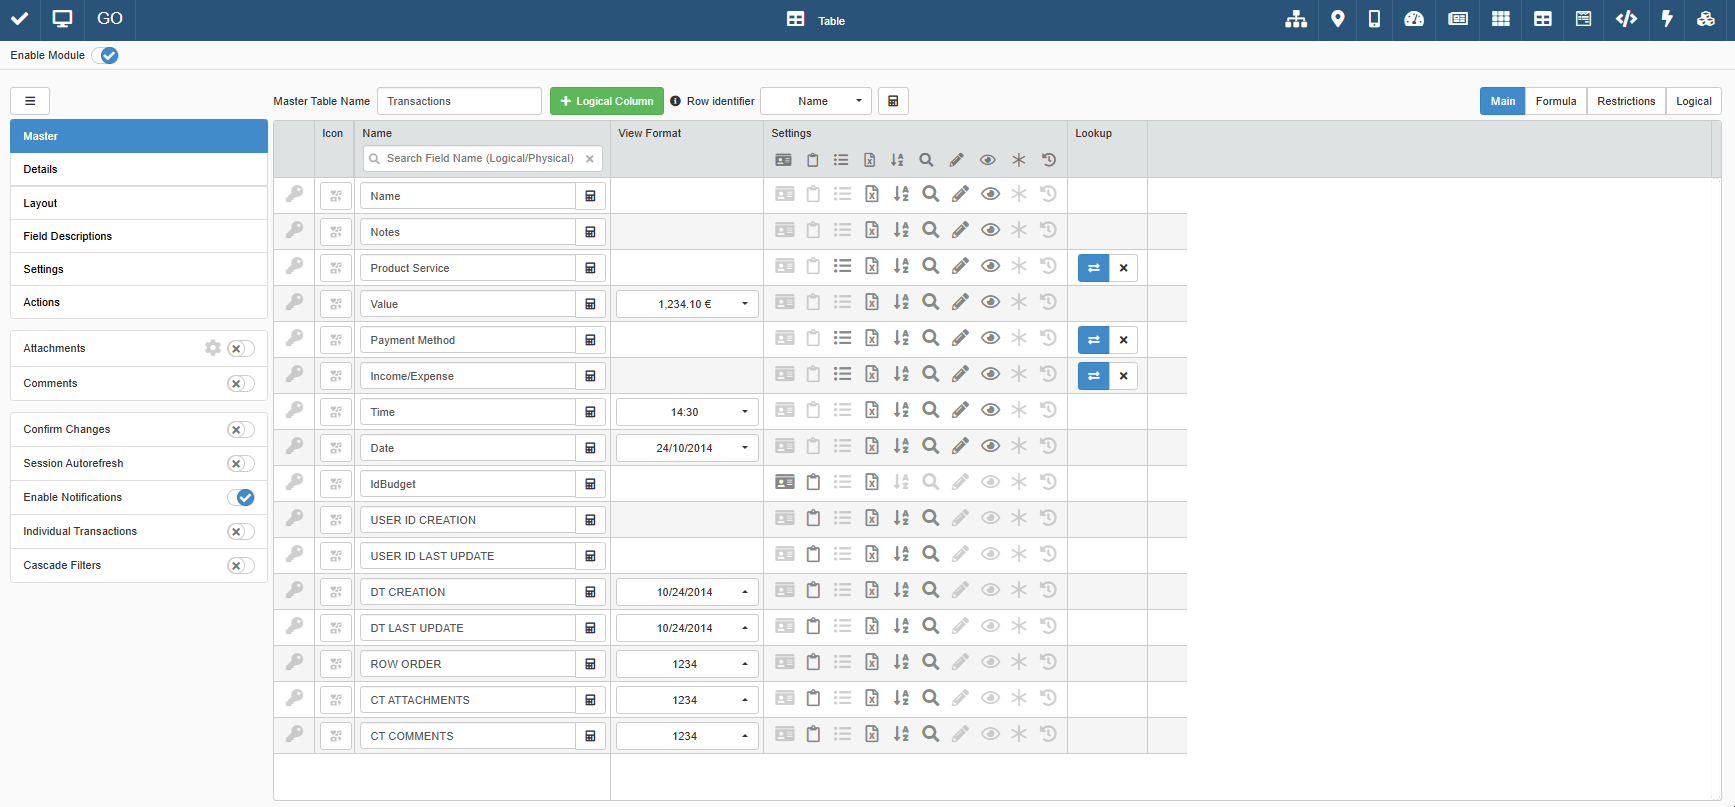Click the map location pin icon

coord(1338,19)
